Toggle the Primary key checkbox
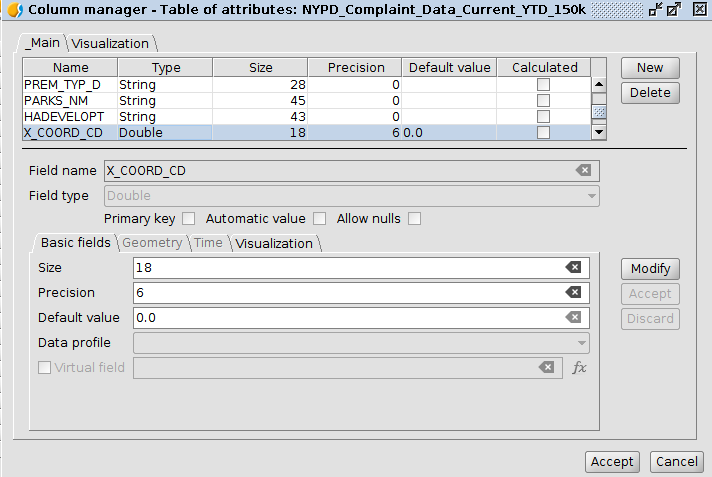 pyautogui.click(x=188, y=219)
